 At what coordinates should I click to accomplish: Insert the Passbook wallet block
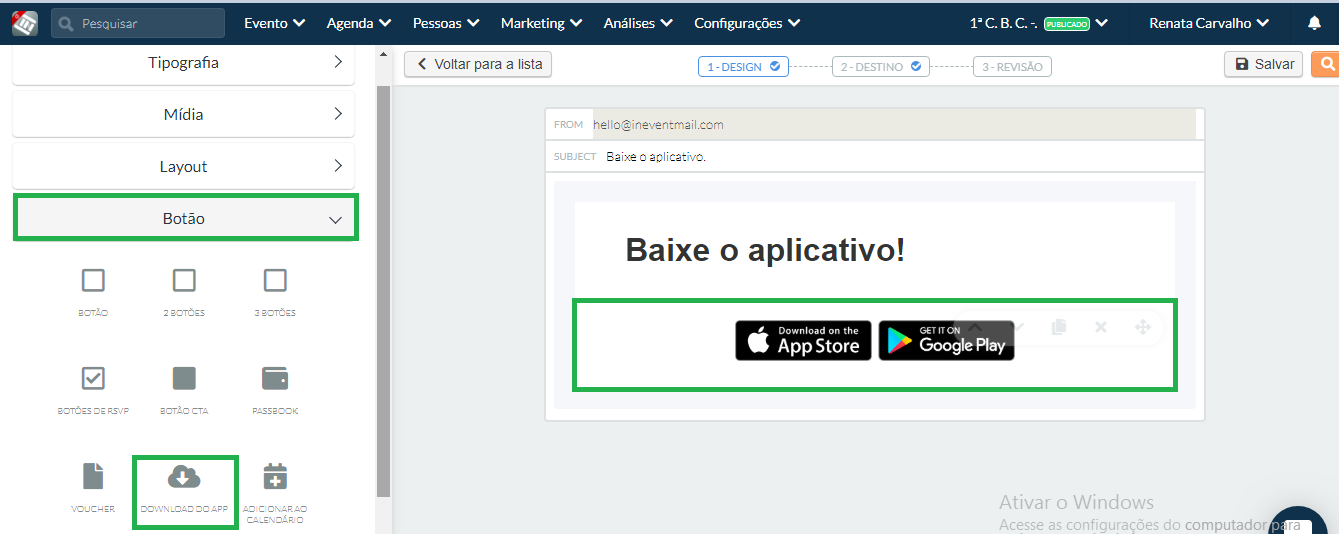(x=275, y=390)
